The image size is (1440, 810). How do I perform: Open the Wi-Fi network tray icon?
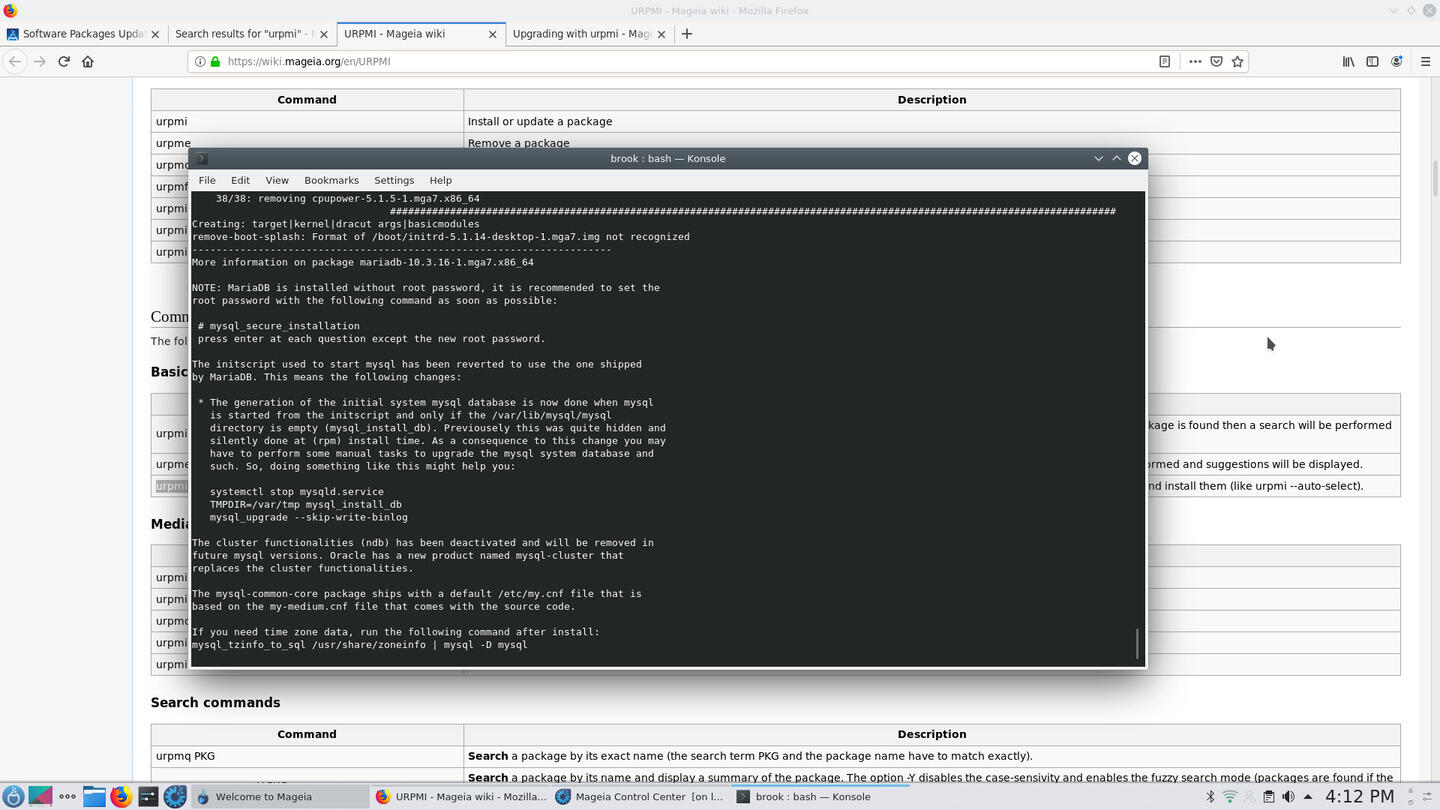coord(1230,797)
